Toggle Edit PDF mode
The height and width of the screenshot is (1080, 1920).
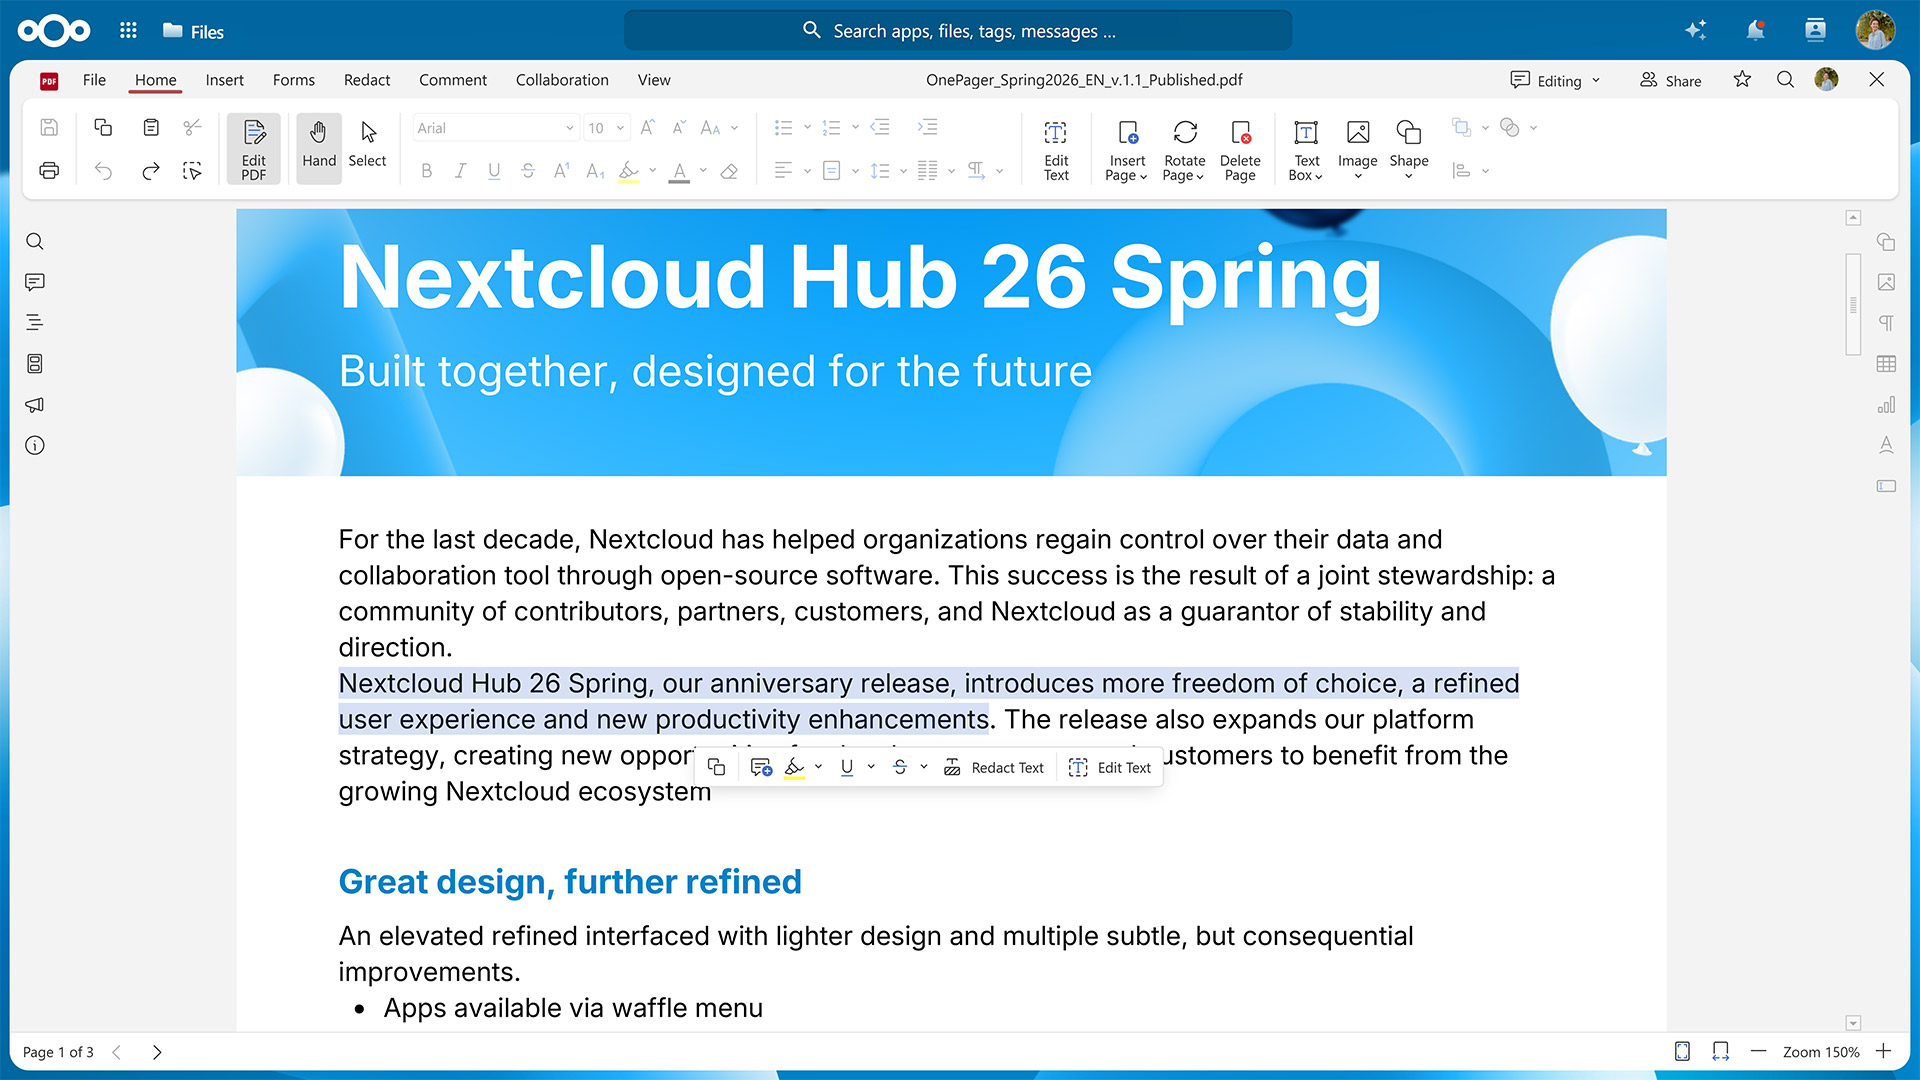pyautogui.click(x=254, y=150)
